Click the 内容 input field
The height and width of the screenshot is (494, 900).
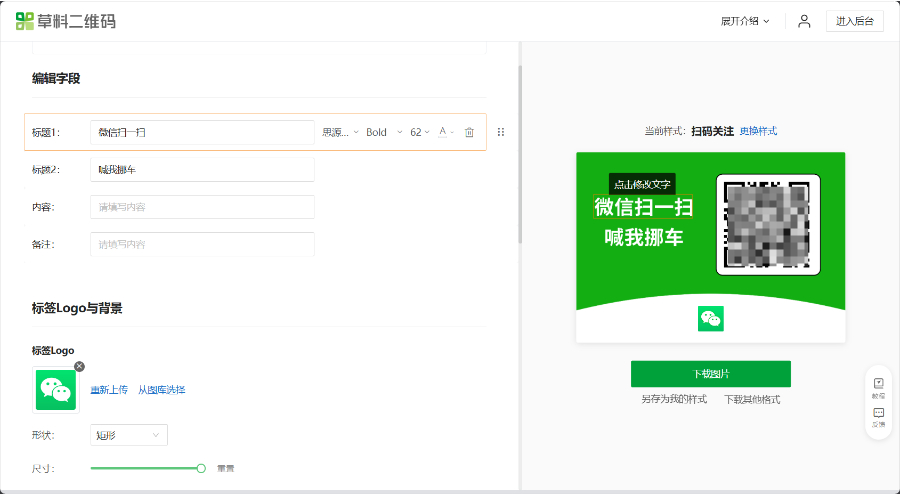click(202, 207)
